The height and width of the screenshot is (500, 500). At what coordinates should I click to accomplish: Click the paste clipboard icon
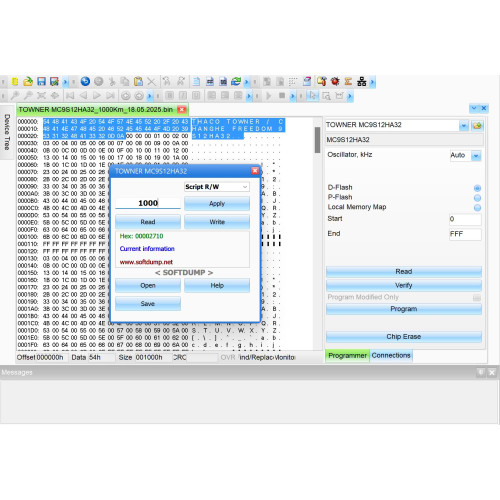[x=138, y=81]
